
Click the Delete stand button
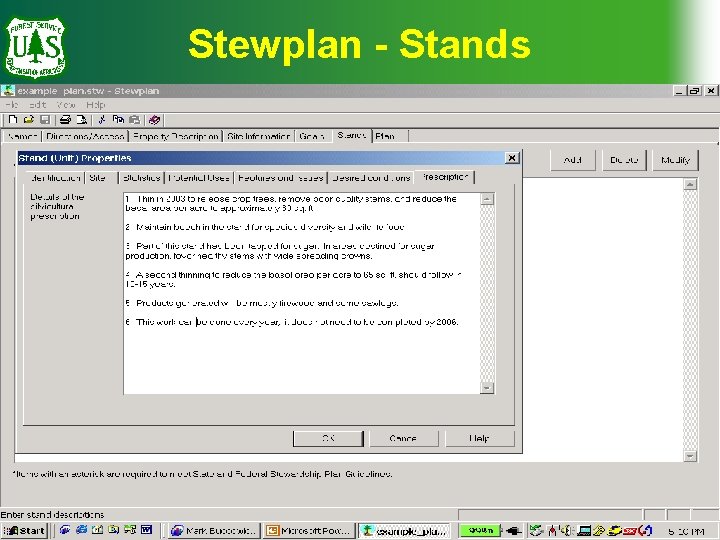point(624,160)
